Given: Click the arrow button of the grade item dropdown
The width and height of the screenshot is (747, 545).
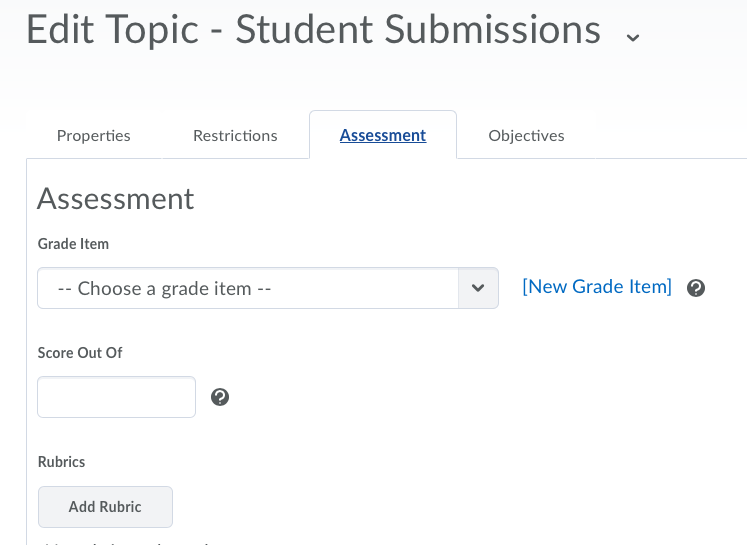Looking at the screenshot, I should (x=478, y=288).
